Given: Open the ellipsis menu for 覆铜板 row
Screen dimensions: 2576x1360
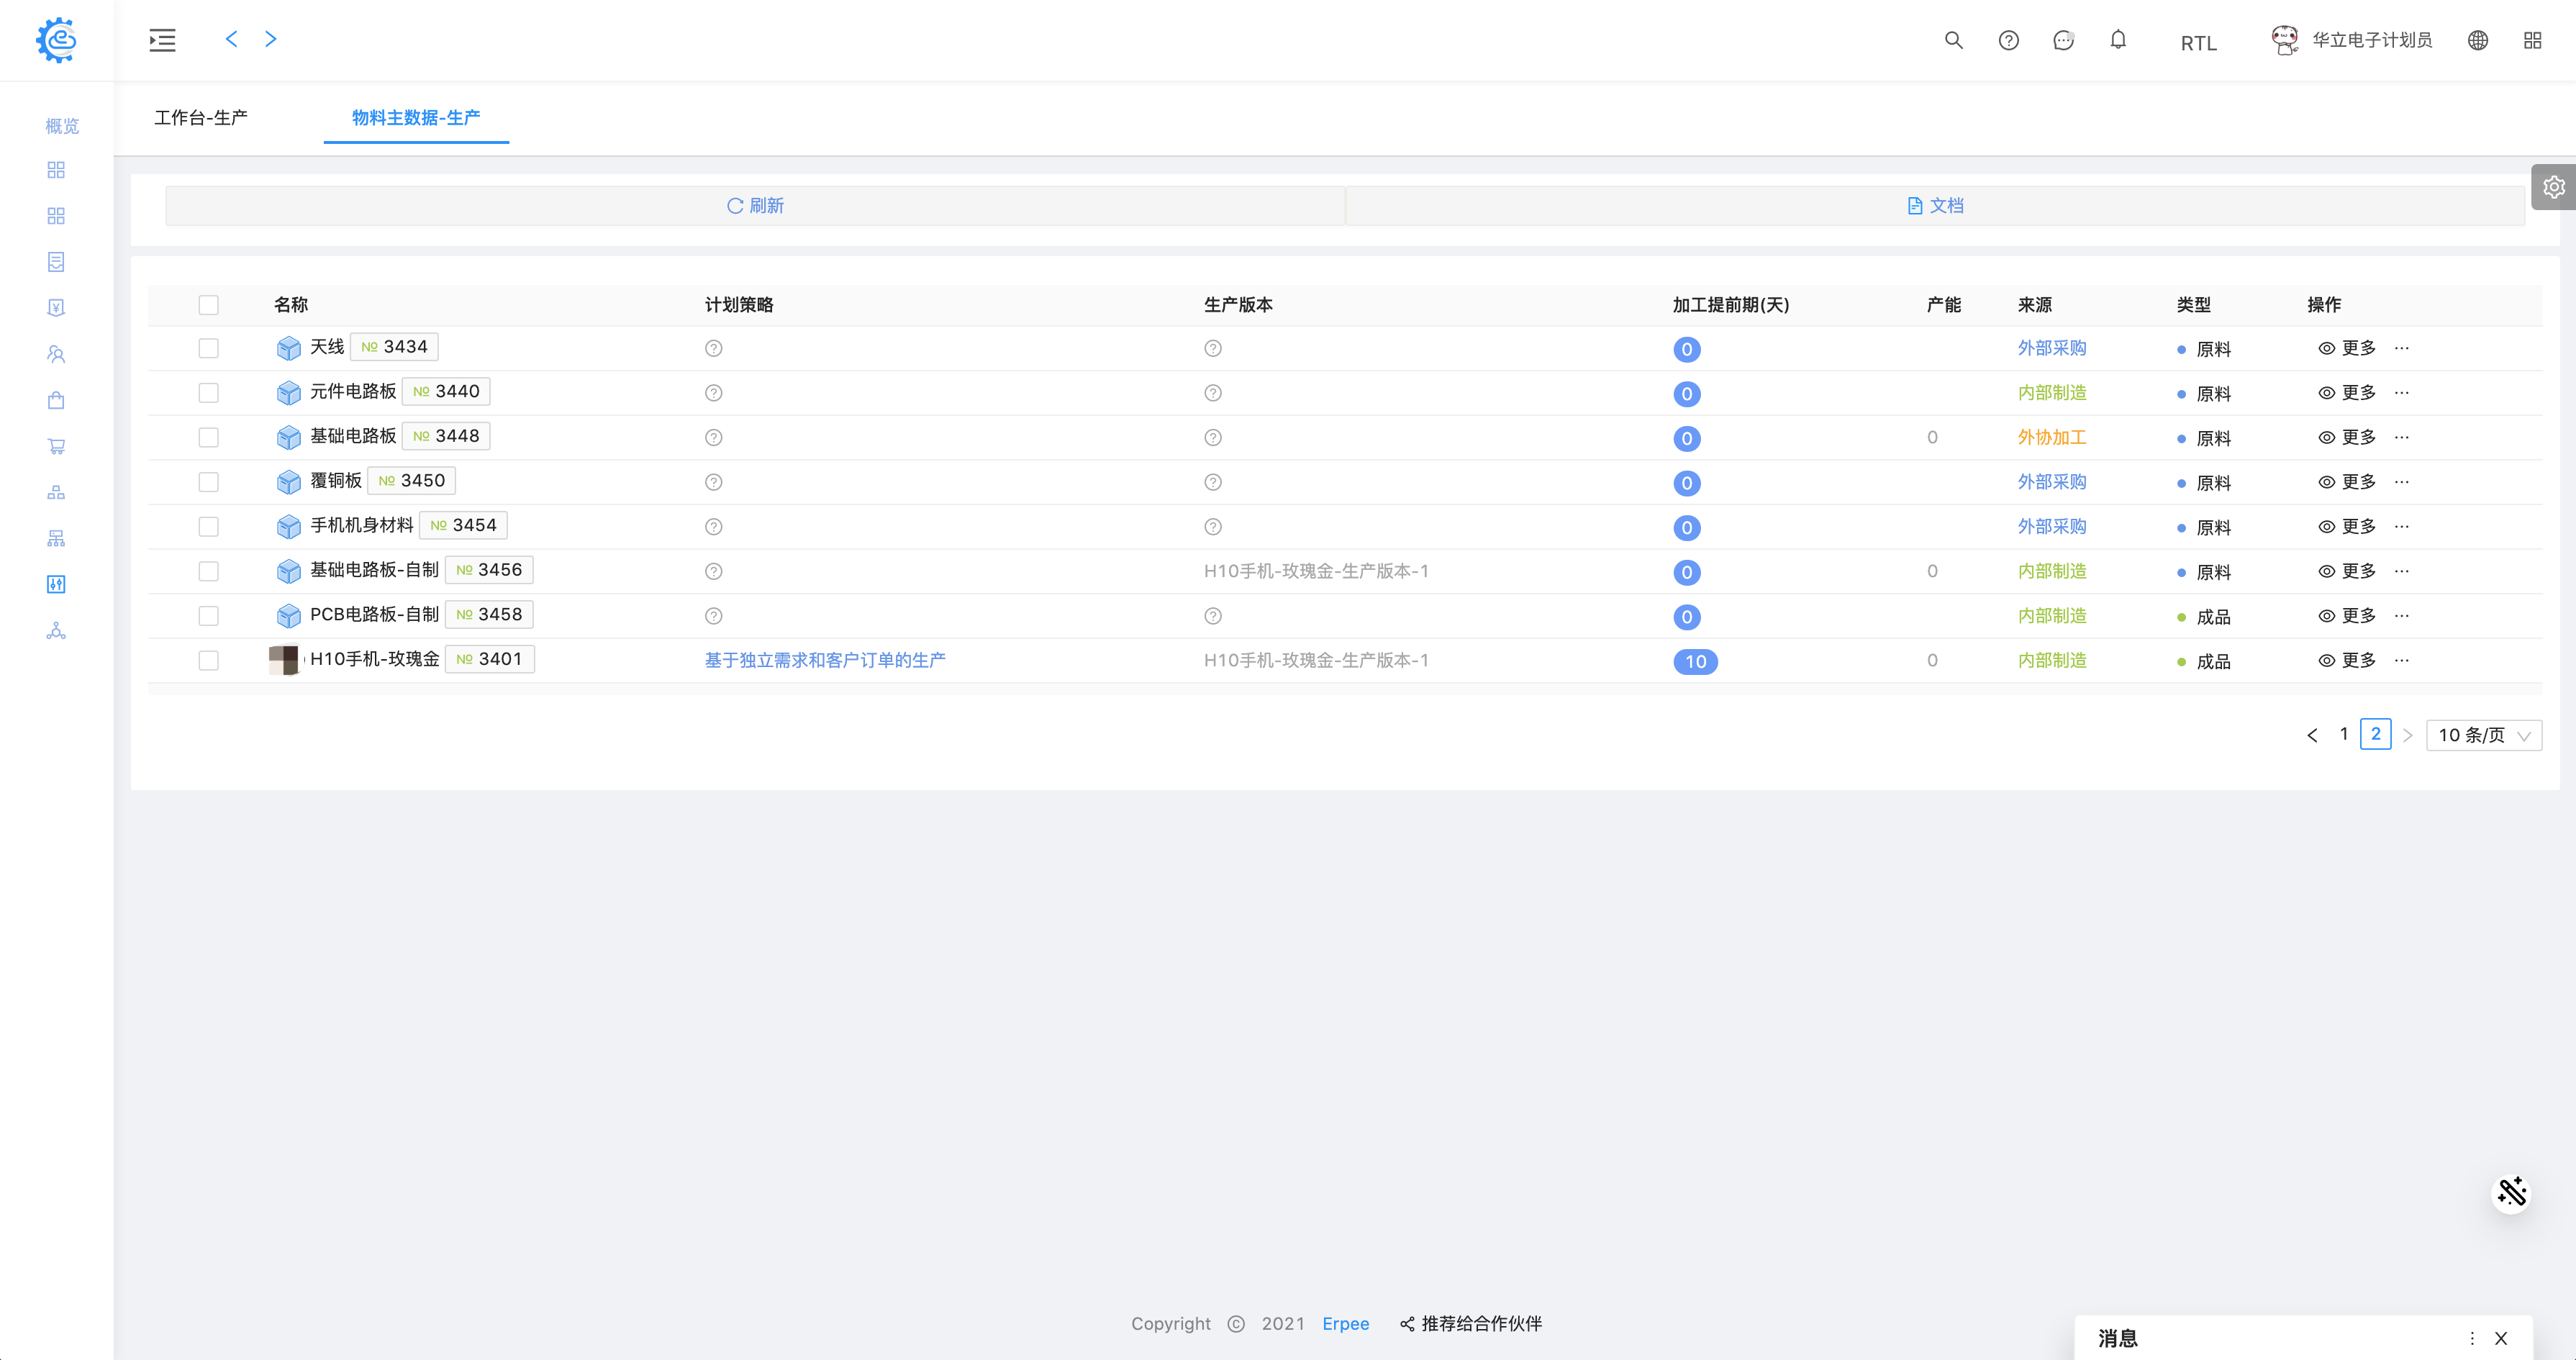Looking at the screenshot, I should 2401,482.
